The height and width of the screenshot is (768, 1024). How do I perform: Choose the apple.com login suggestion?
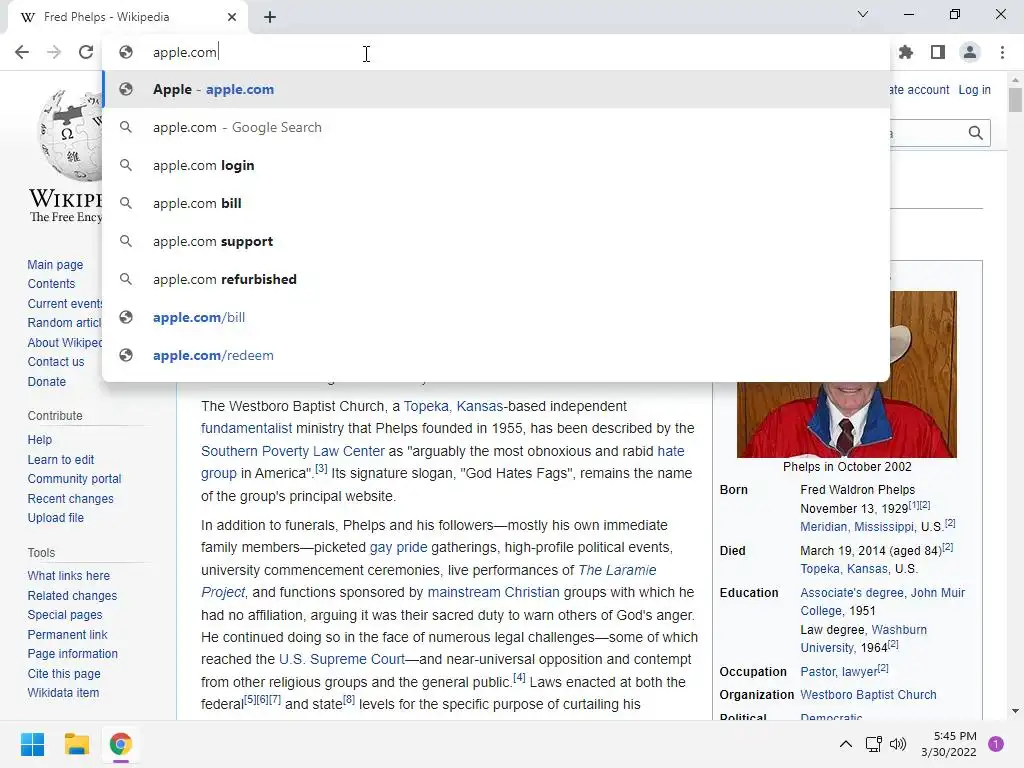click(x=496, y=165)
